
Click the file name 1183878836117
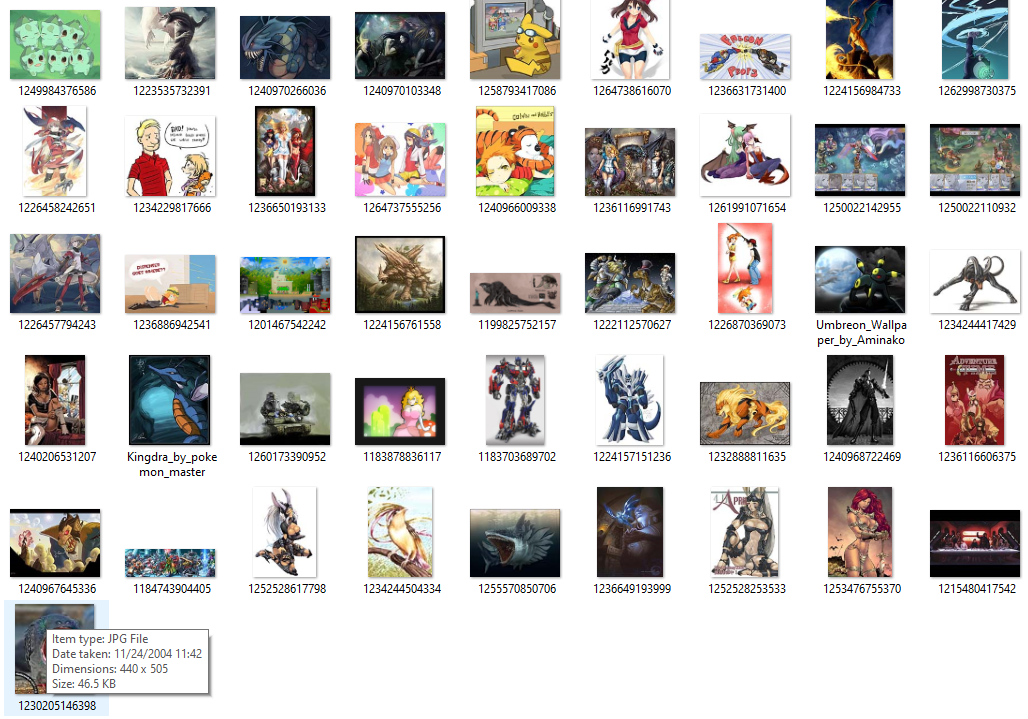click(x=402, y=457)
